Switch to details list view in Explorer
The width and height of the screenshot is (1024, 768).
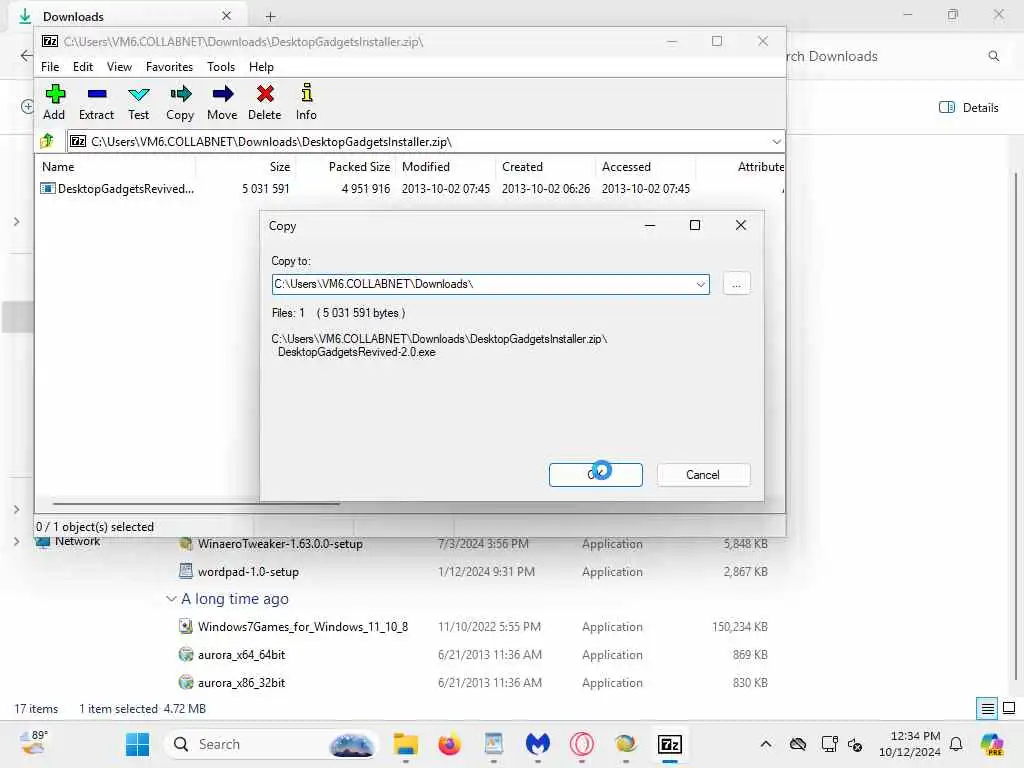point(987,709)
